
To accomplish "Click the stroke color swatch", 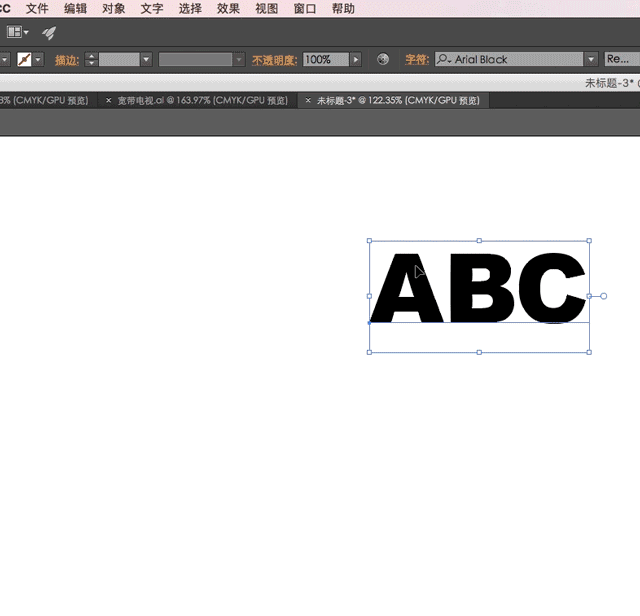I will click(x=24, y=60).
